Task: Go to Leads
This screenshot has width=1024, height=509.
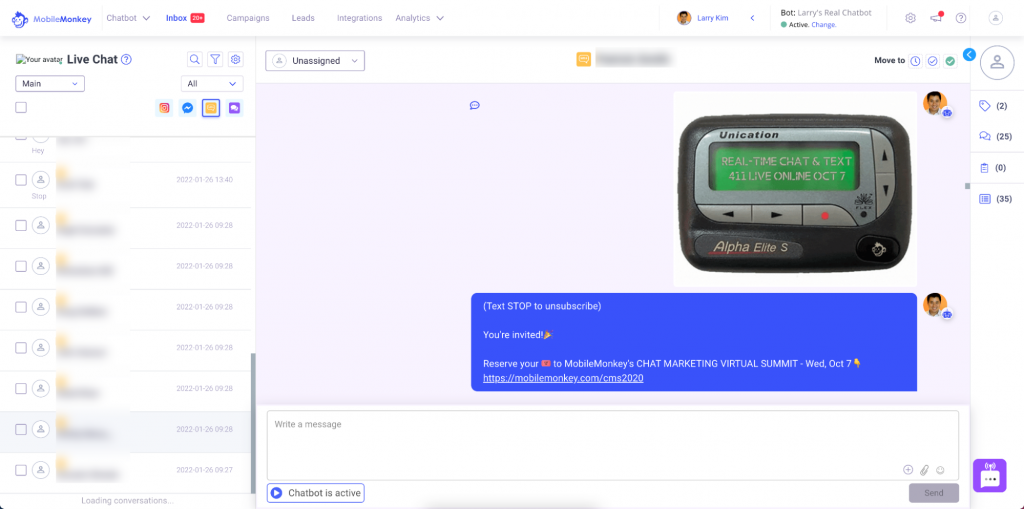Action: point(303,18)
